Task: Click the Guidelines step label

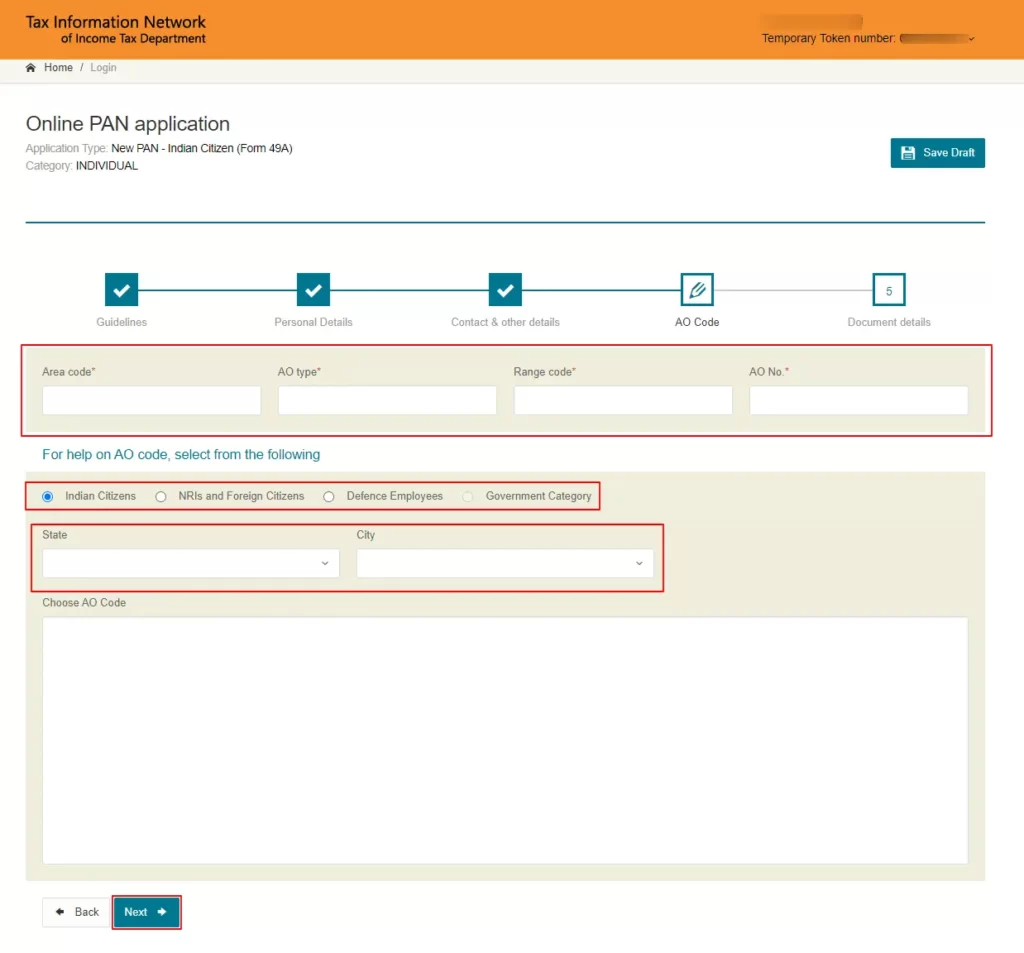Action: (x=121, y=323)
